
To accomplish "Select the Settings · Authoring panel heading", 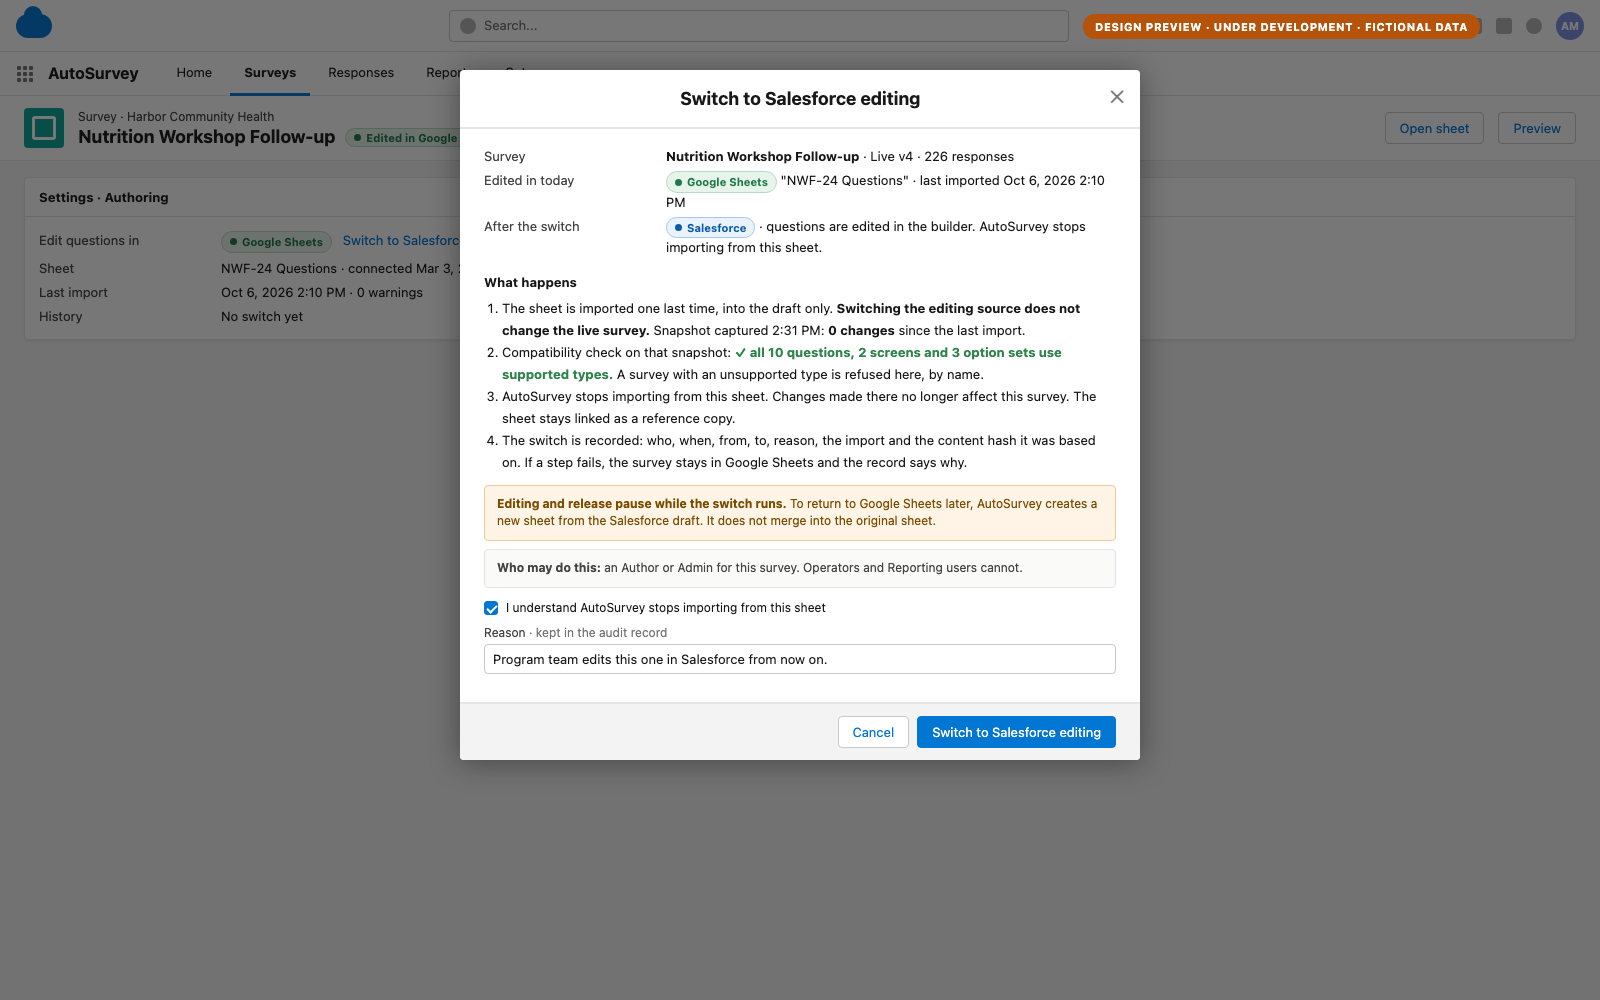I will tap(104, 198).
